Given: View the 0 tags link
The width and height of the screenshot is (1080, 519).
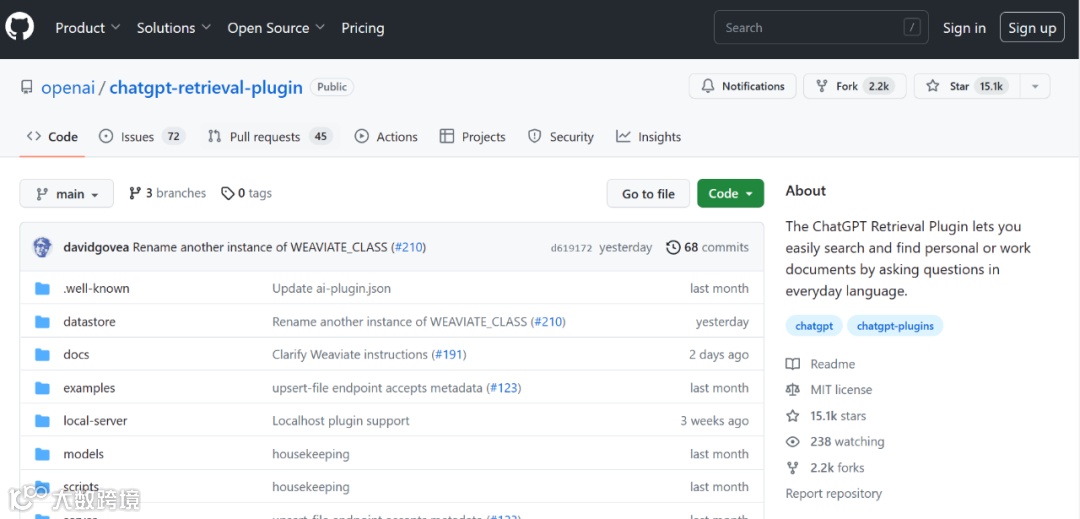Looking at the screenshot, I should pos(246,193).
